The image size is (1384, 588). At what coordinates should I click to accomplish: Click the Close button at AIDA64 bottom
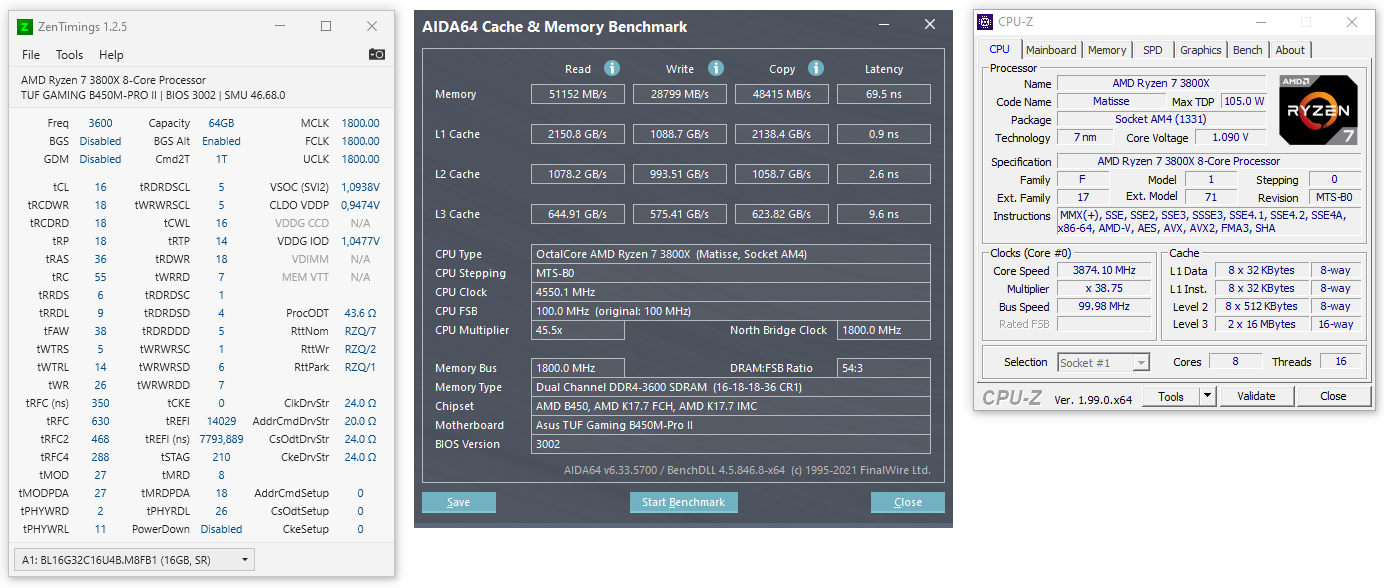pos(908,502)
